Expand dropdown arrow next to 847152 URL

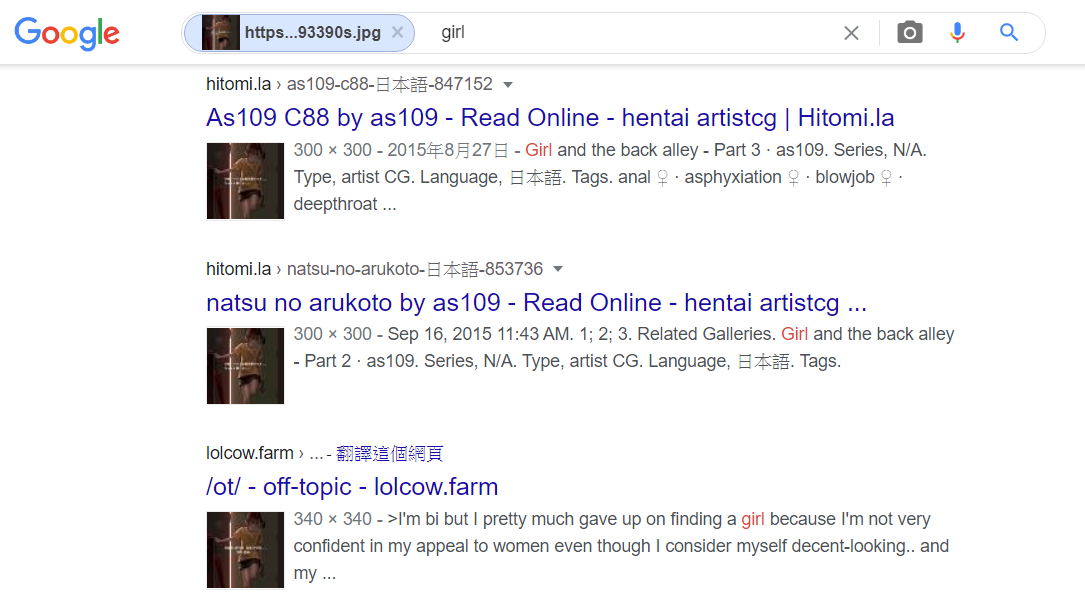(x=508, y=85)
